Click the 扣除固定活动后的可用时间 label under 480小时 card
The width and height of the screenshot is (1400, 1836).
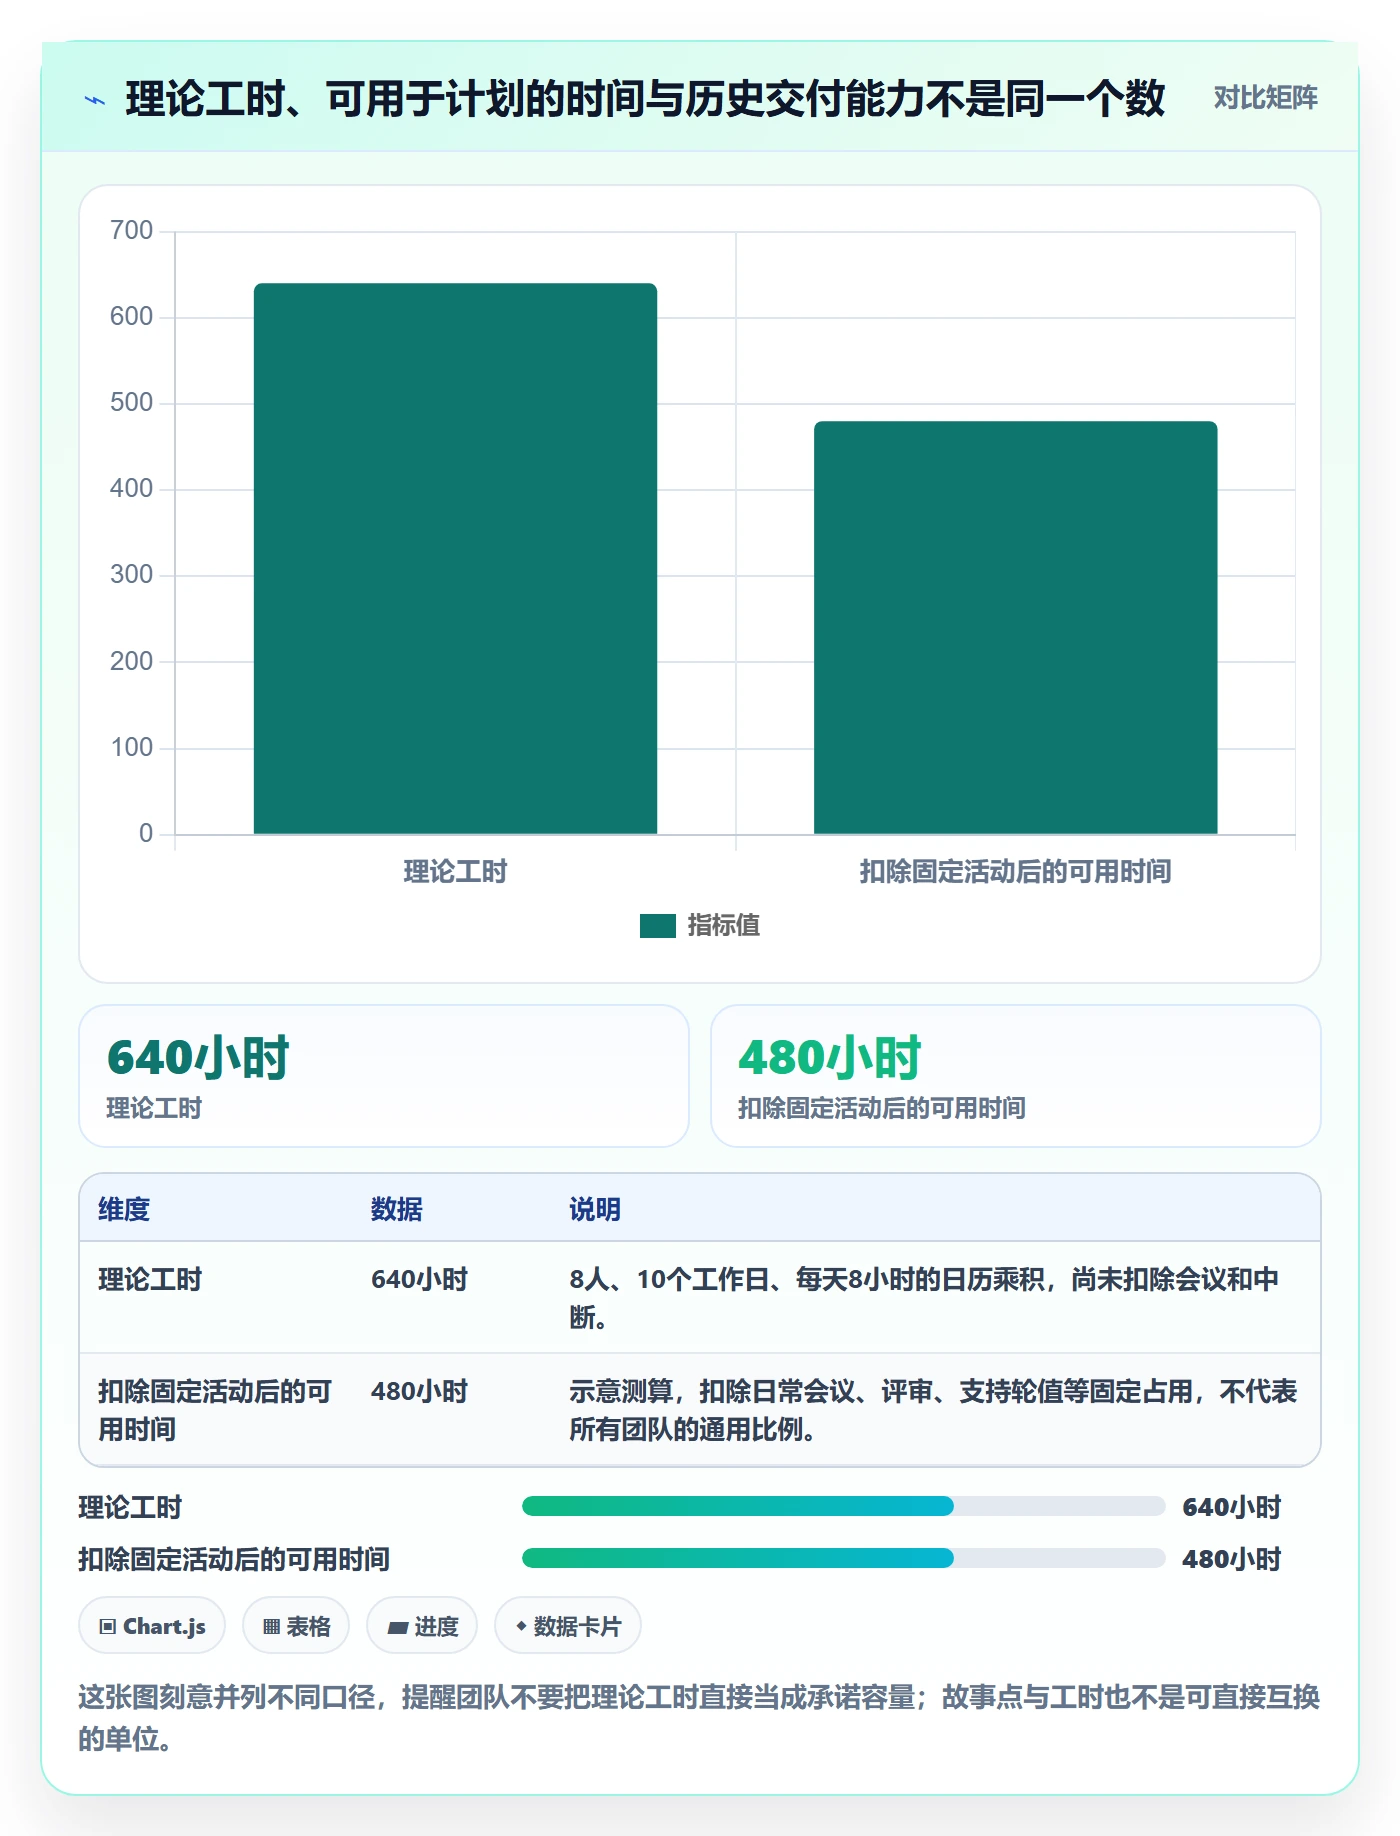pos(882,1108)
